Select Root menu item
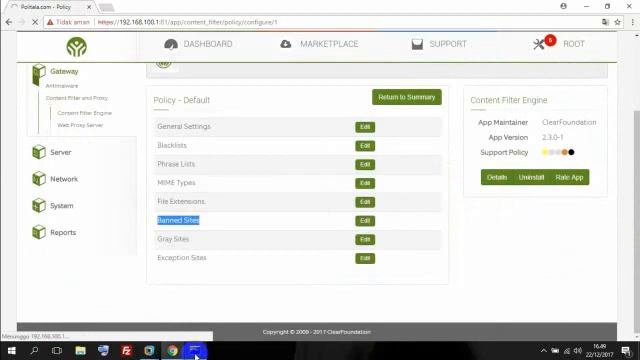This screenshot has height=360, width=640. (574, 44)
